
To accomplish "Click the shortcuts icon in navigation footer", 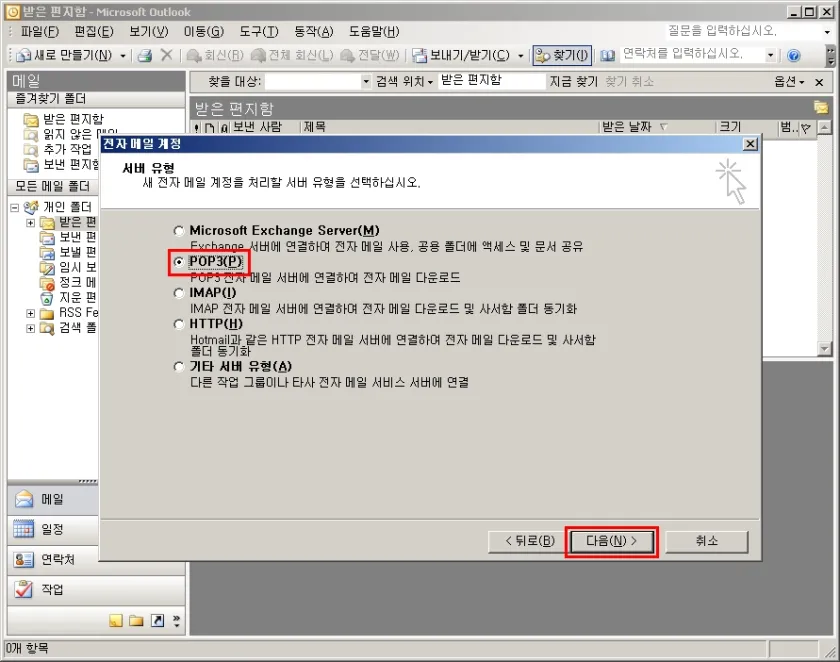I will point(157,621).
